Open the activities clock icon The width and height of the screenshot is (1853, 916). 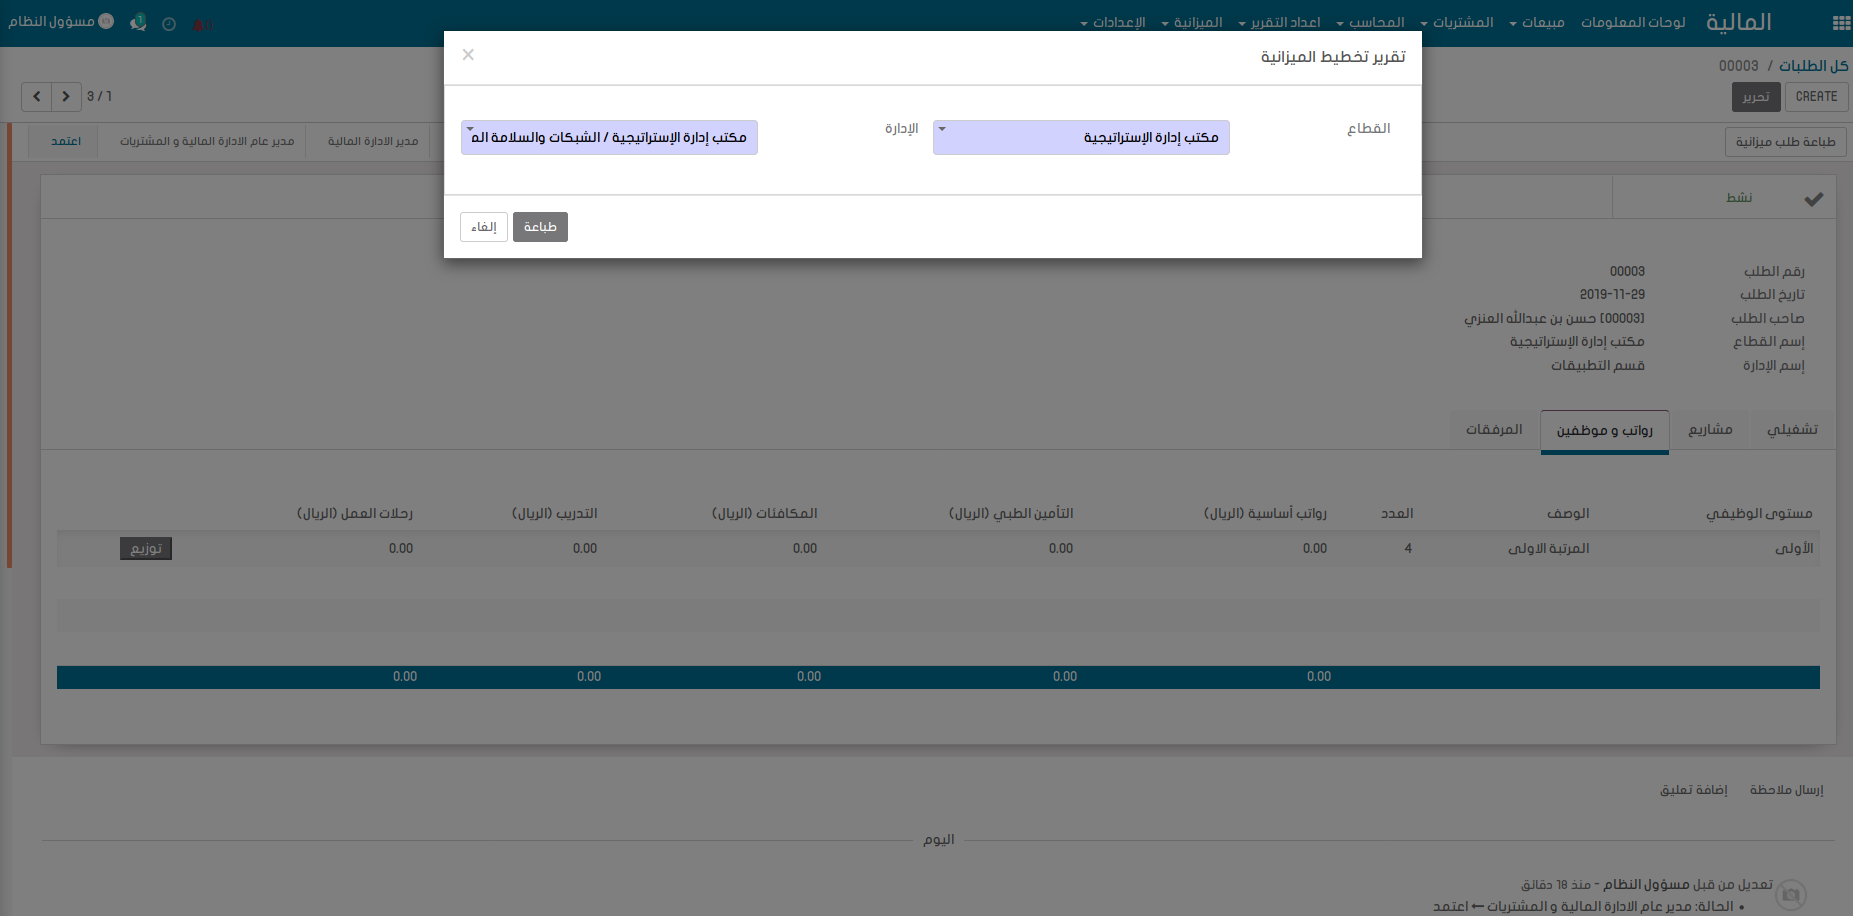click(x=169, y=24)
